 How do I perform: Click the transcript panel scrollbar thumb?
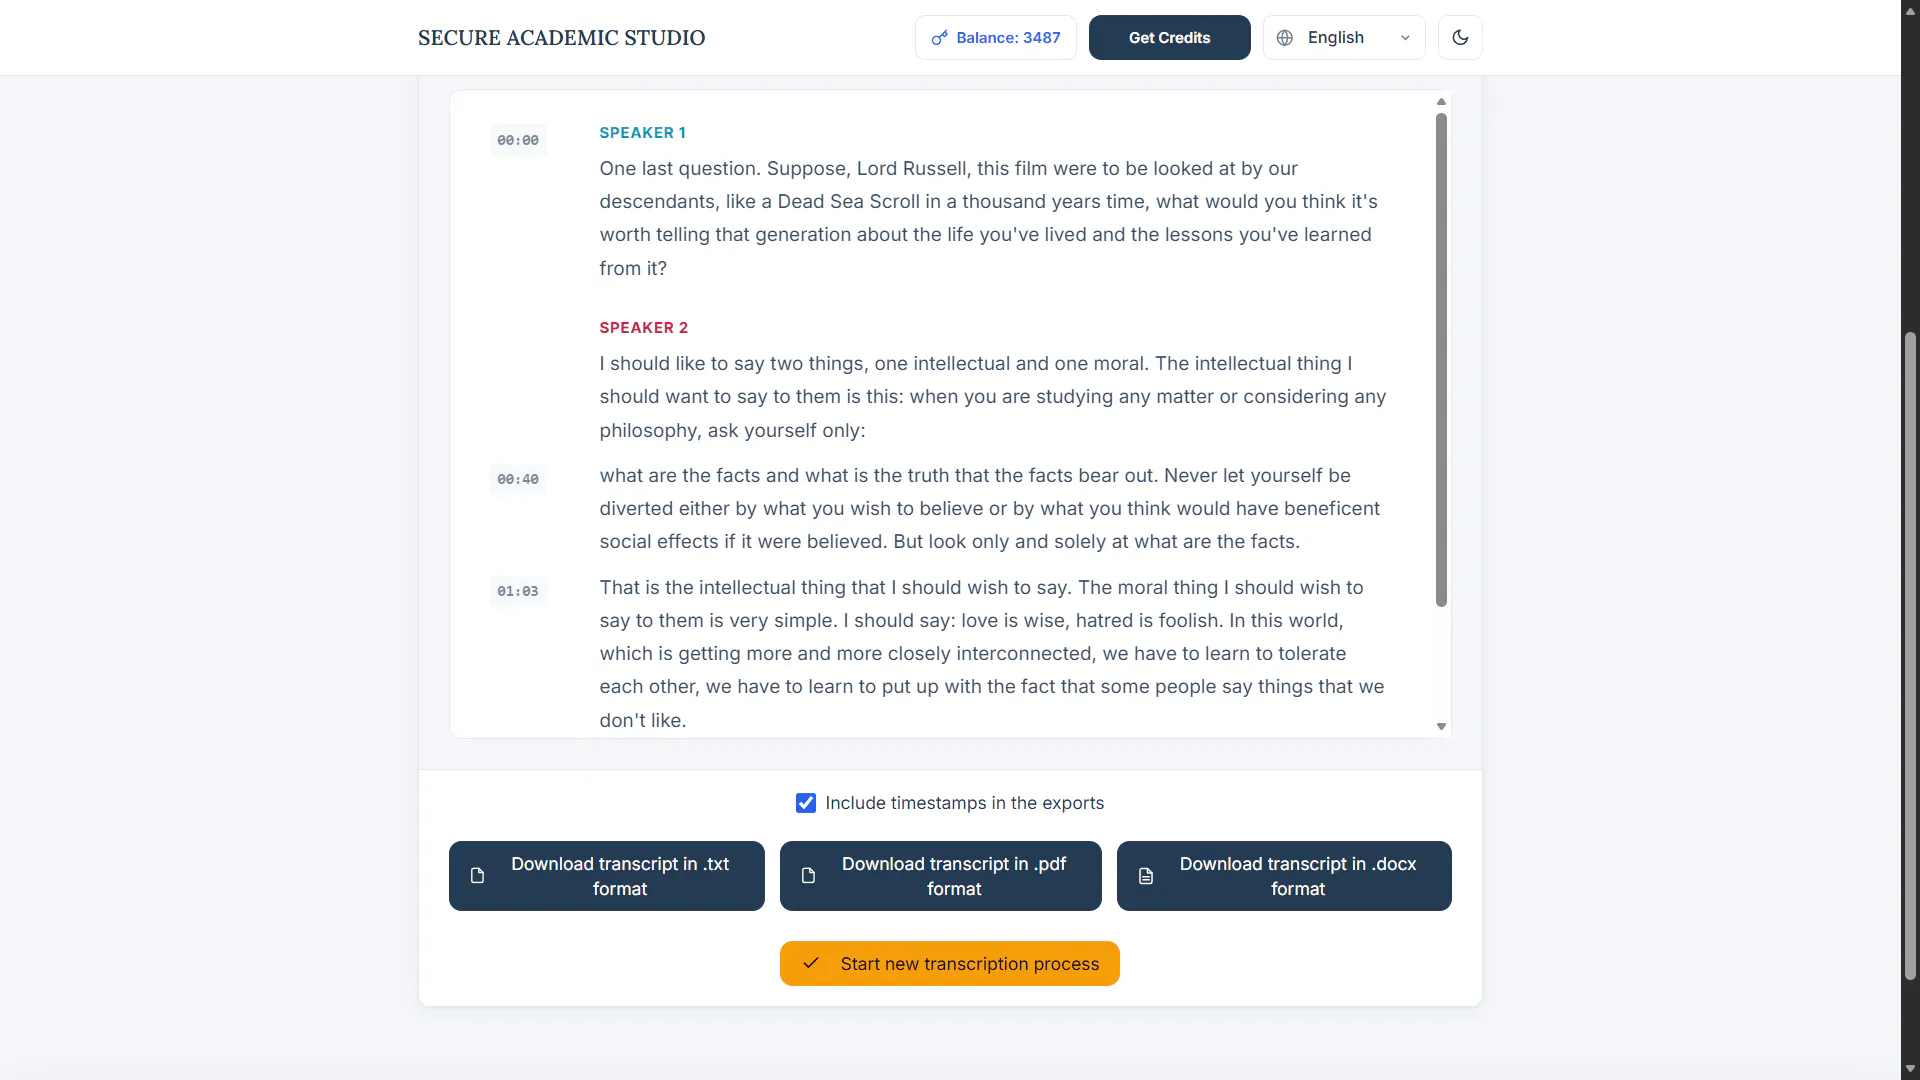1441,360
